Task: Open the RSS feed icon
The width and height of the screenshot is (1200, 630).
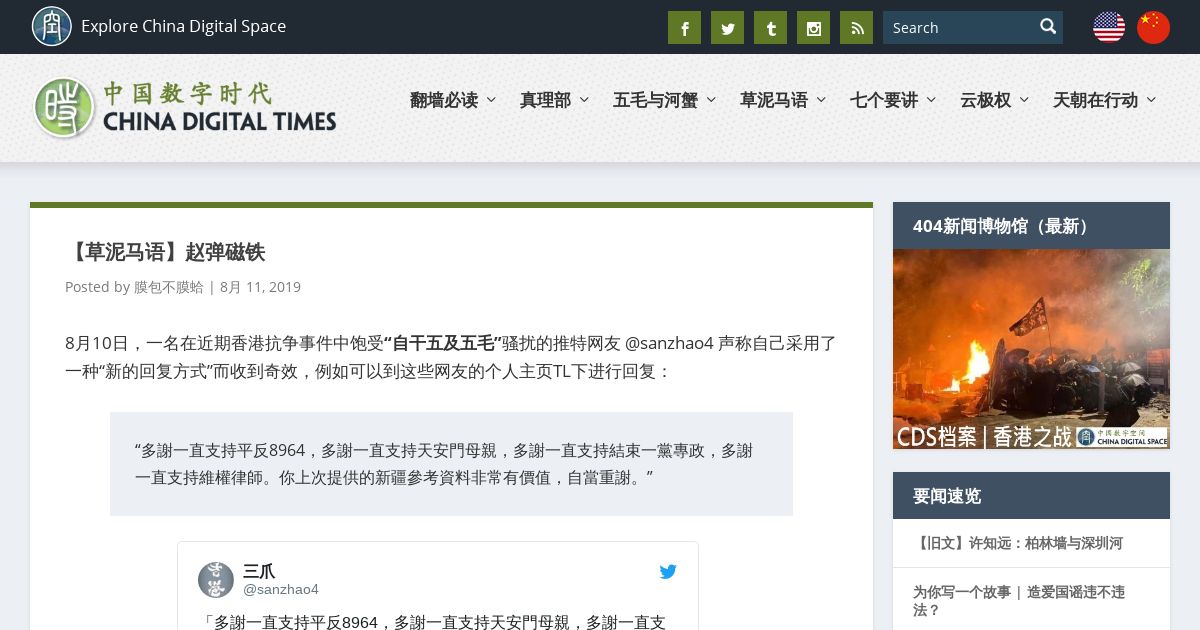Action: (x=856, y=28)
